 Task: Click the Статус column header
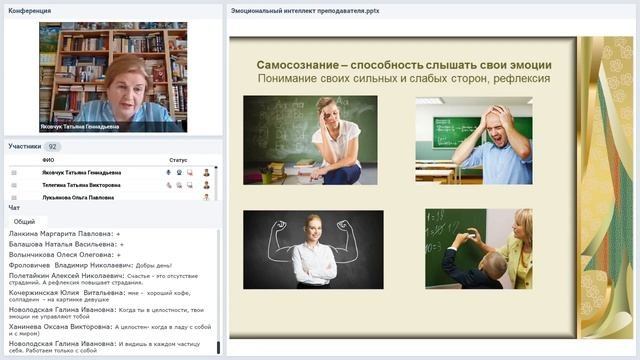point(178,160)
